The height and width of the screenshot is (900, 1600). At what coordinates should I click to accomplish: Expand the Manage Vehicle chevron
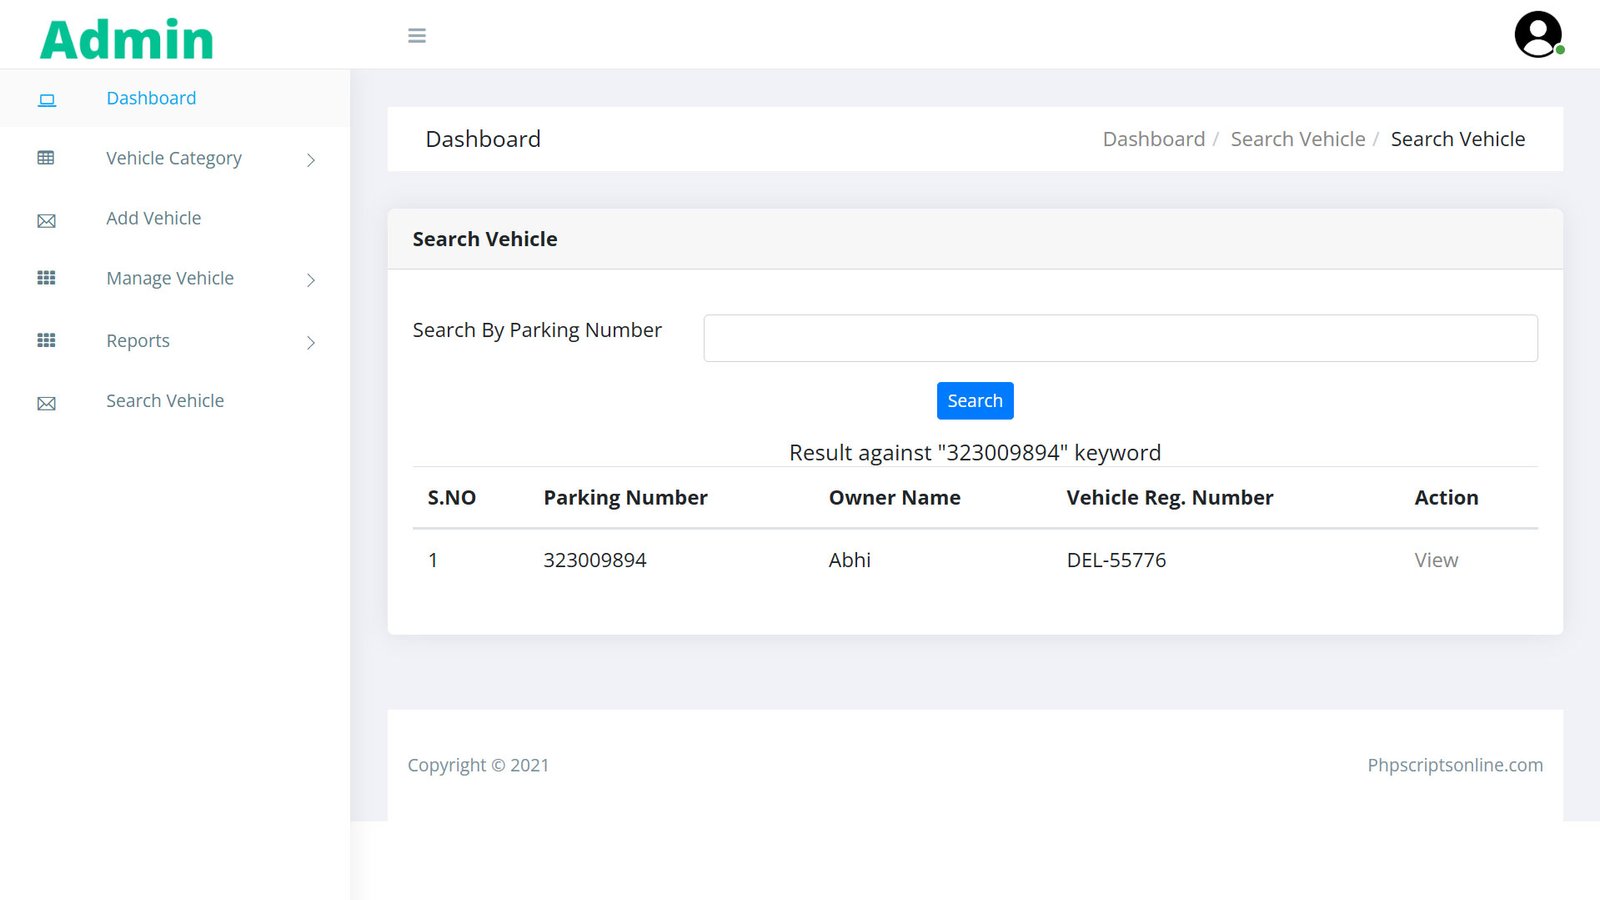coord(311,280)
